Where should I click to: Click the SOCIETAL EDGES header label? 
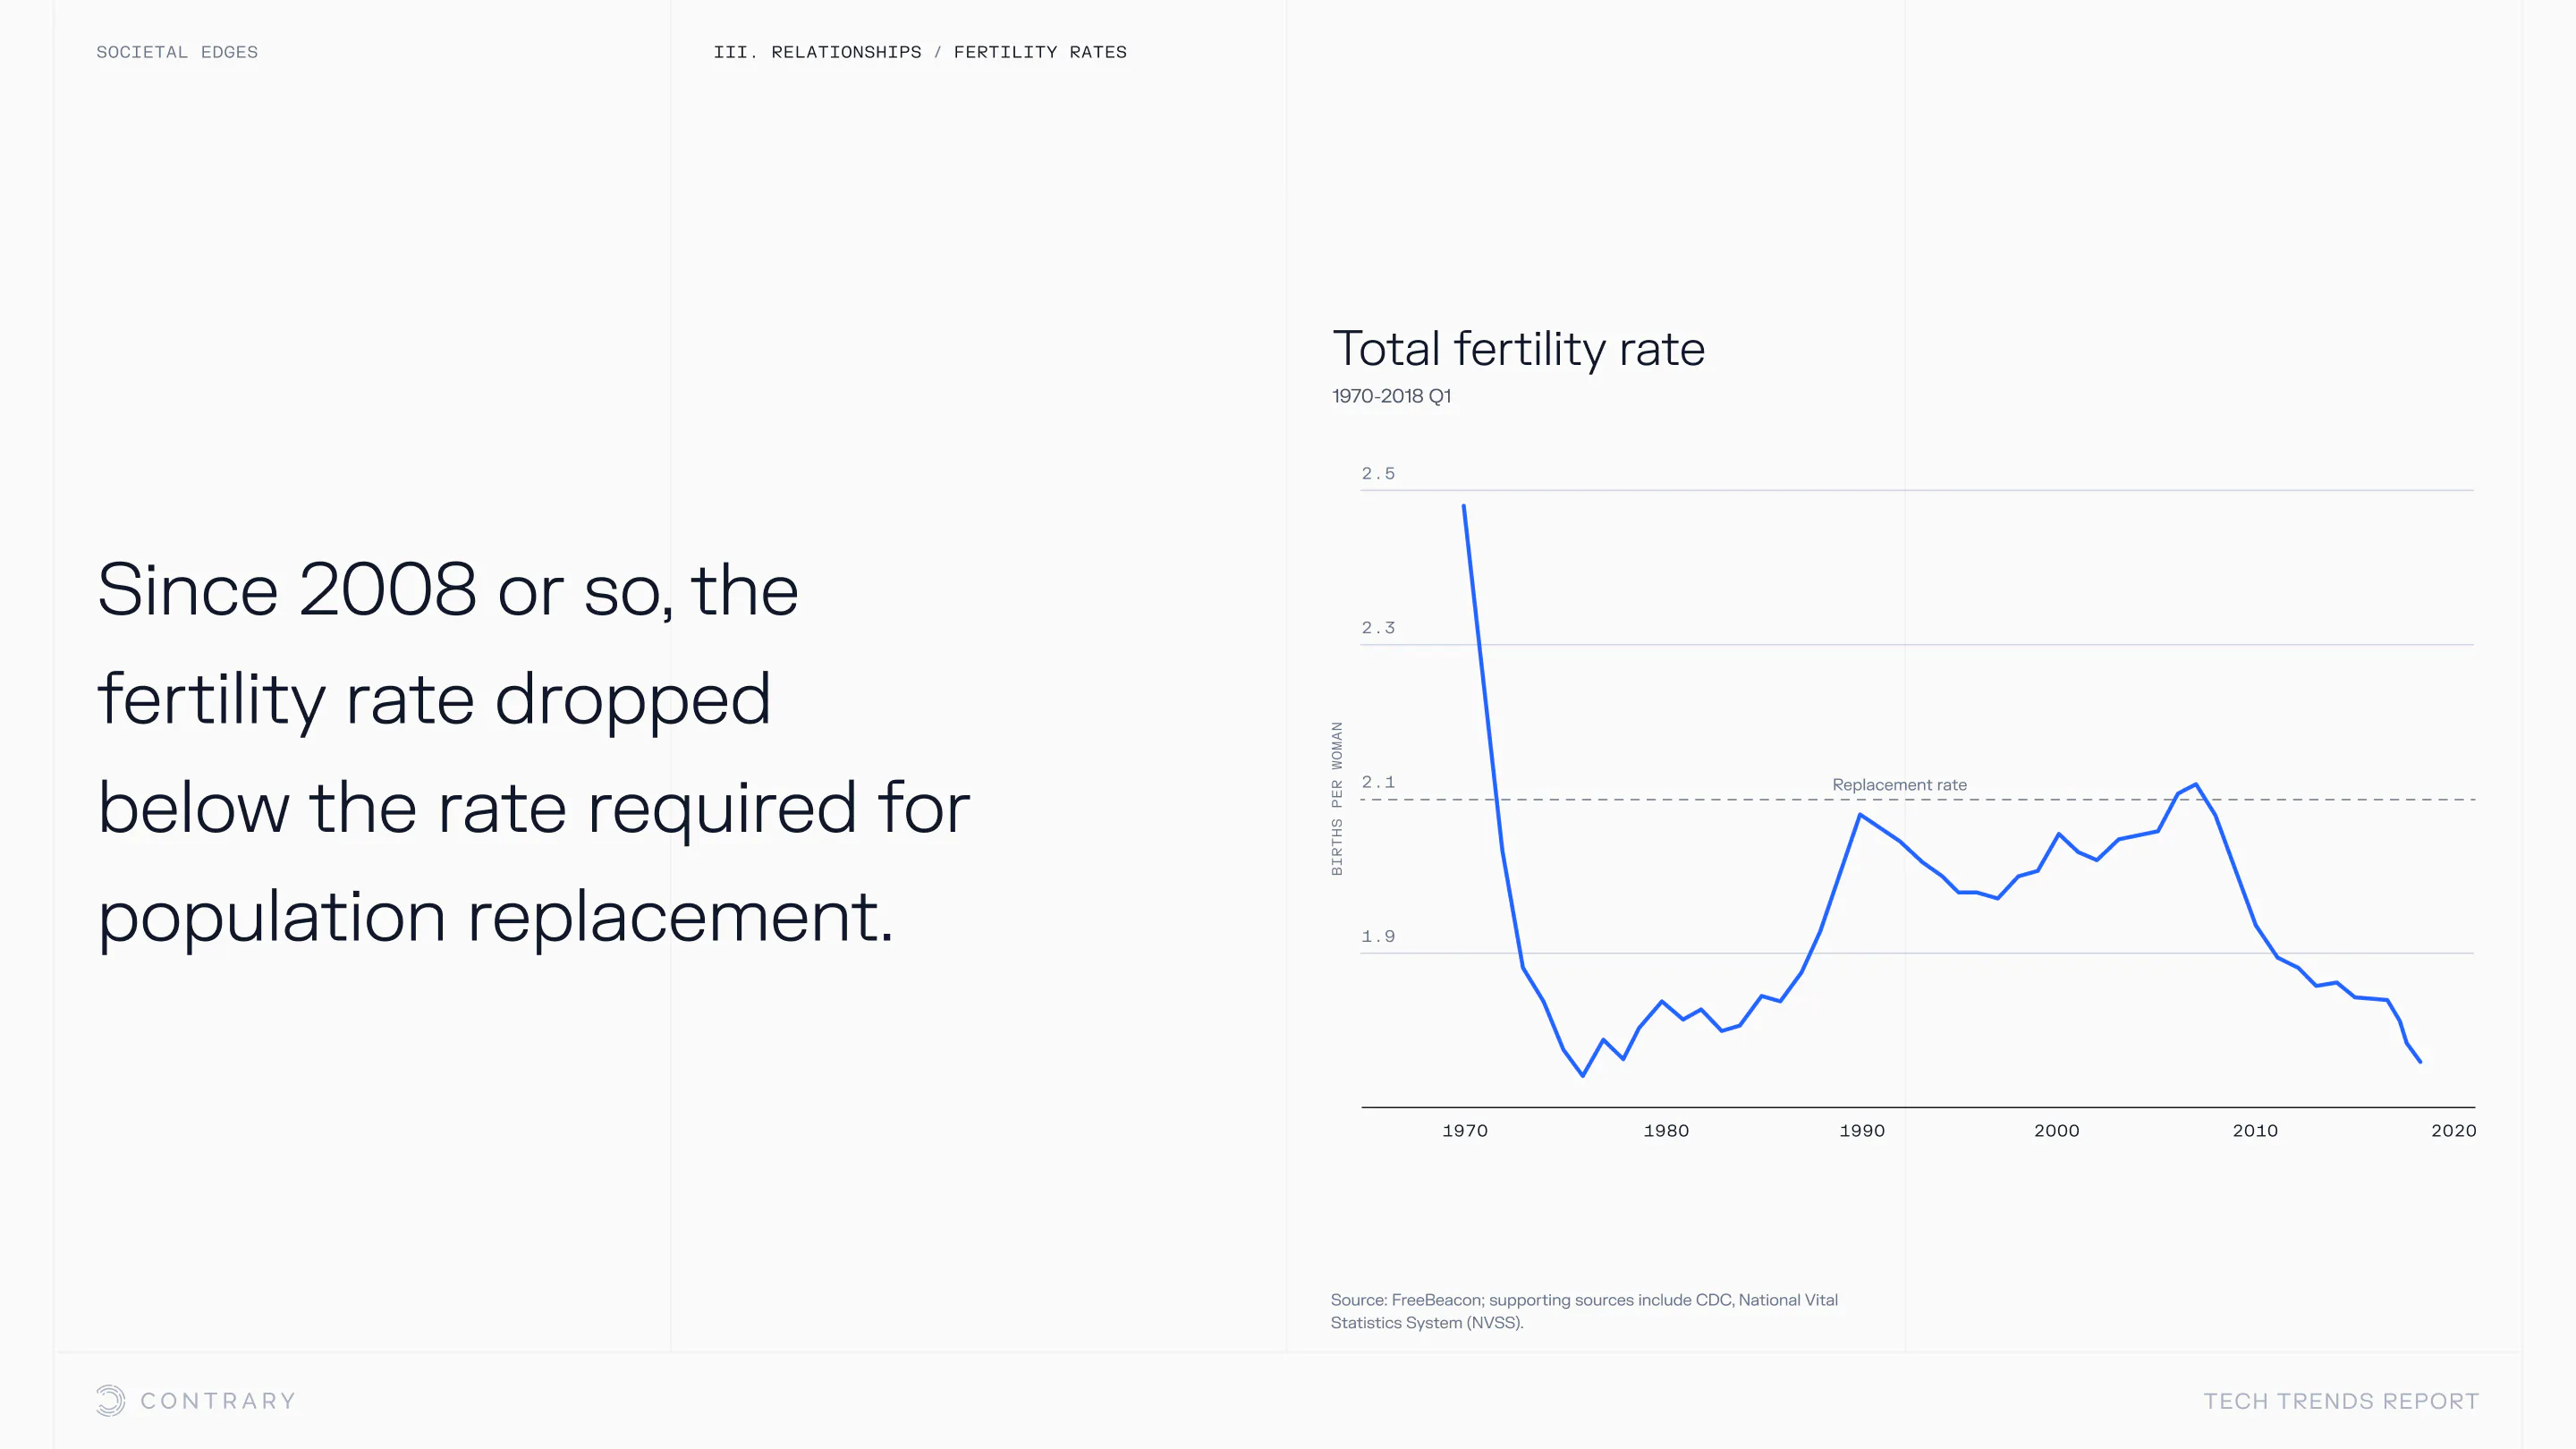click(x=177, y=52)
